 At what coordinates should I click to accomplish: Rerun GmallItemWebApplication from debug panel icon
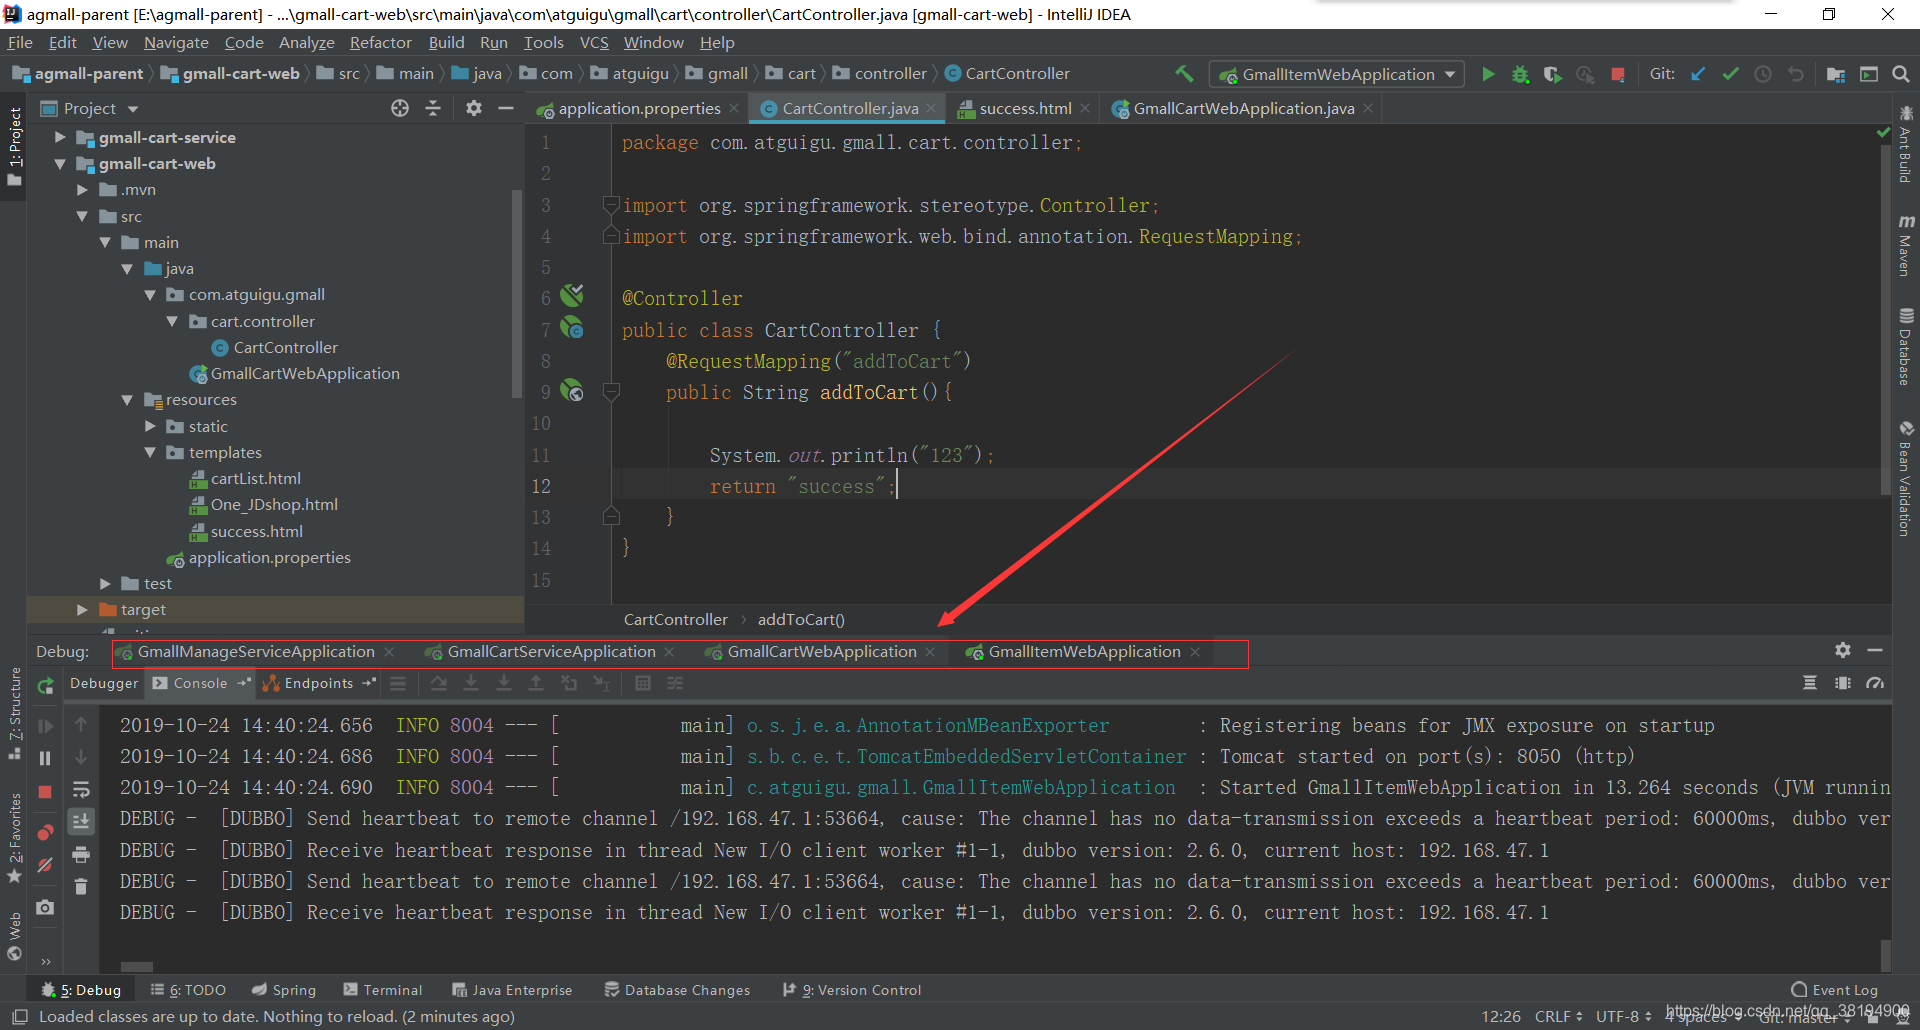pos(44,686)
